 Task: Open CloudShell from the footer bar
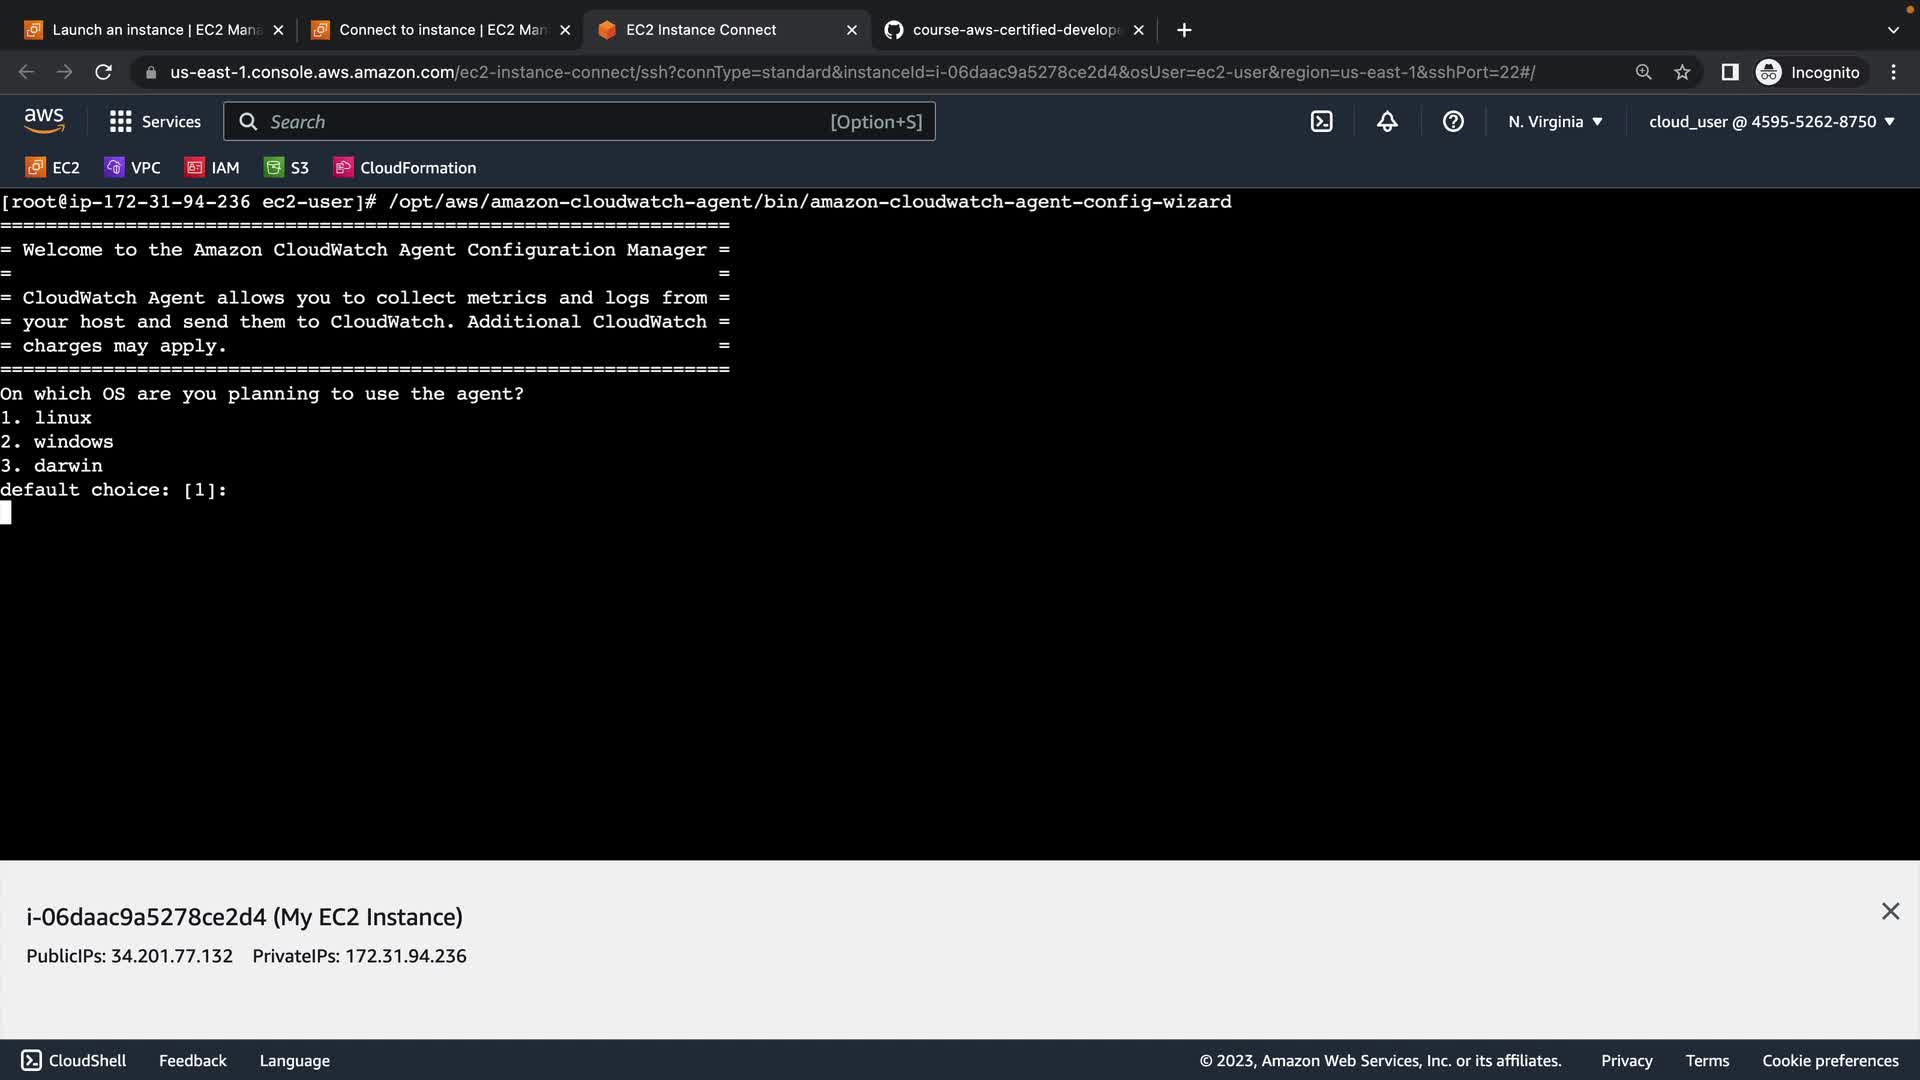pyautogui.click(x=75, y=1060)
